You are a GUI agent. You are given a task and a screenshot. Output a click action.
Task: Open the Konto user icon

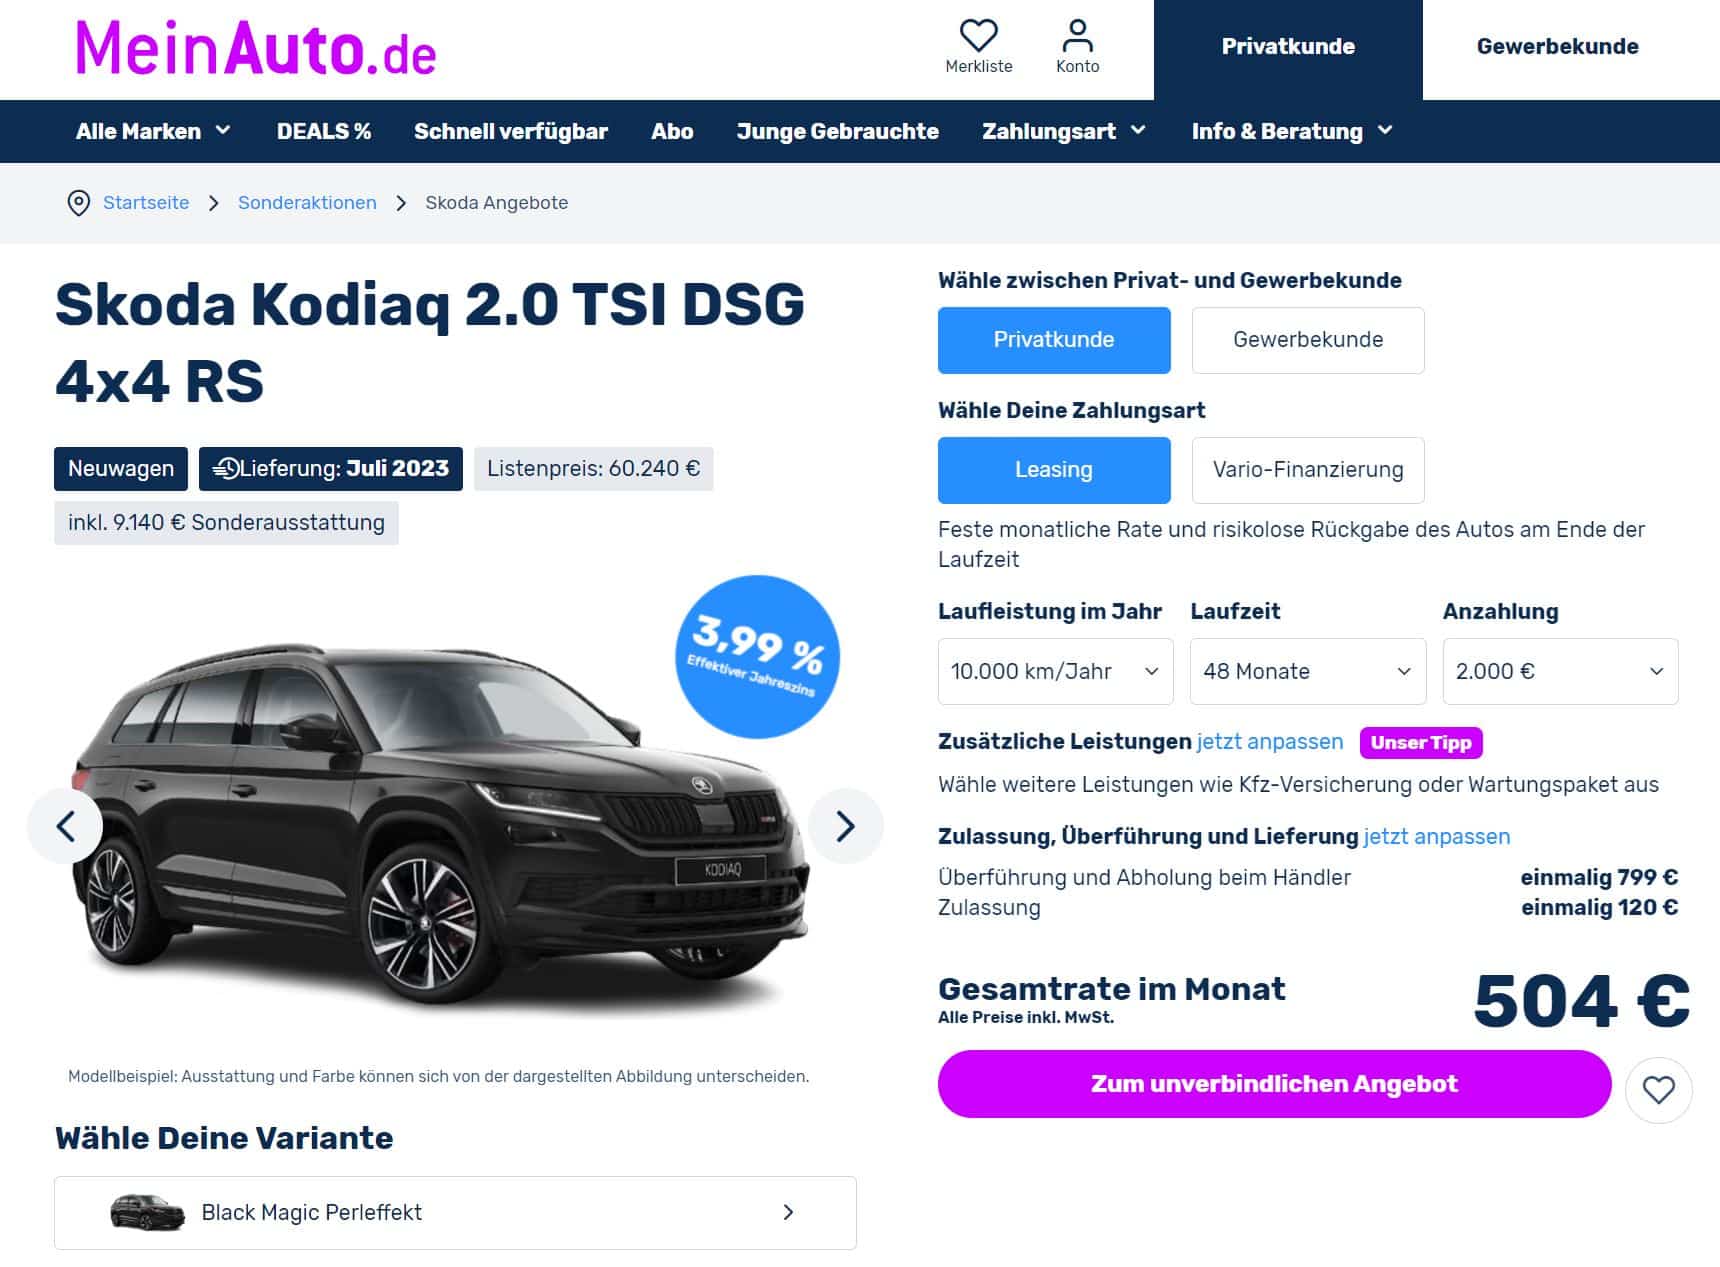coord(1077,36)
